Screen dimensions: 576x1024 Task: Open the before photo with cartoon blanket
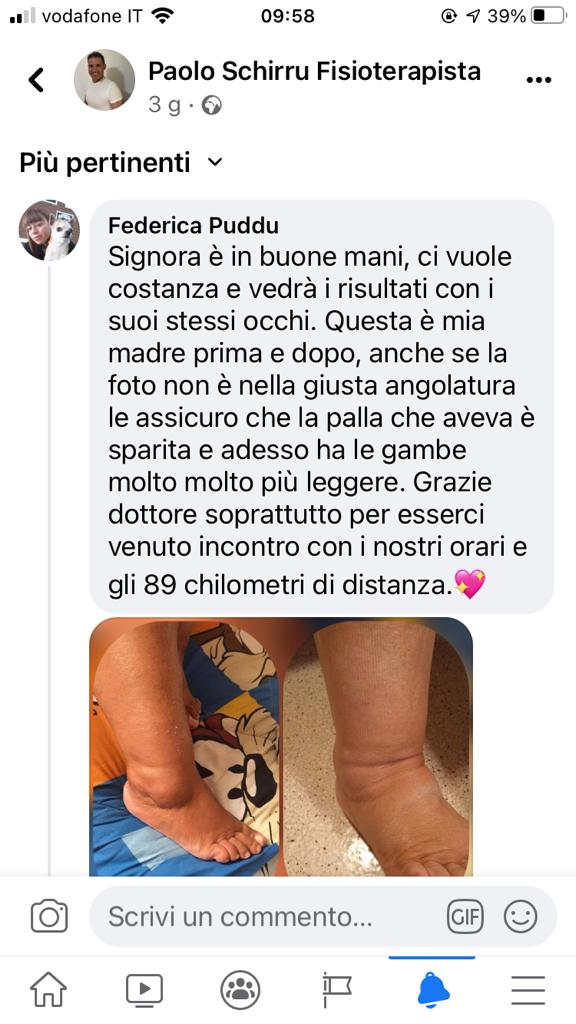pos(184,746)
